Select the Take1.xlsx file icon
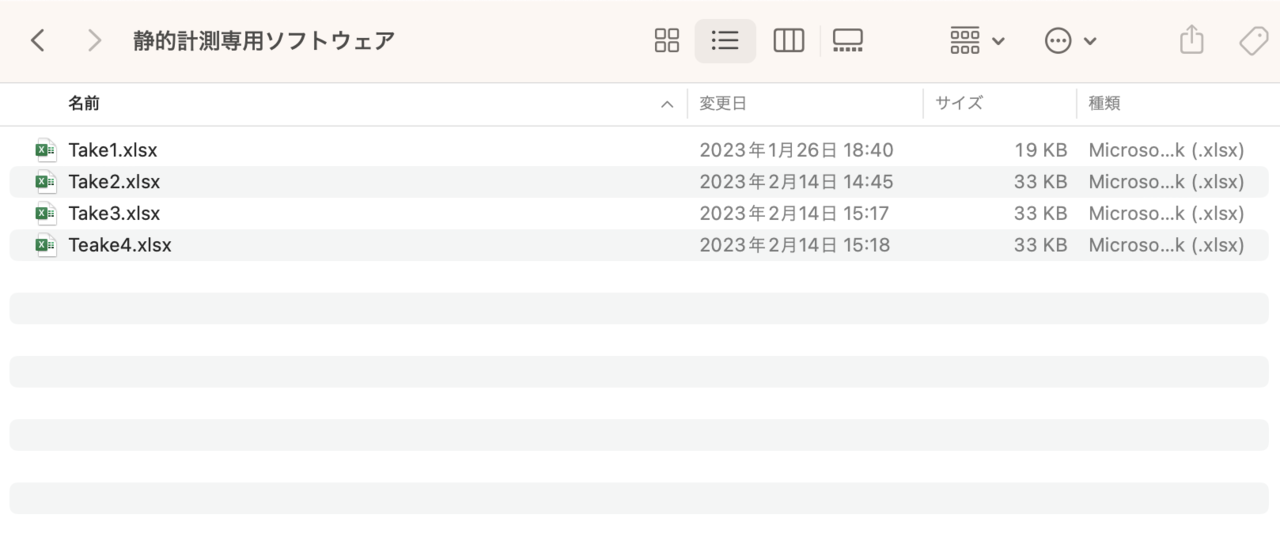1280x541 pixels. (x=46, y=150)
